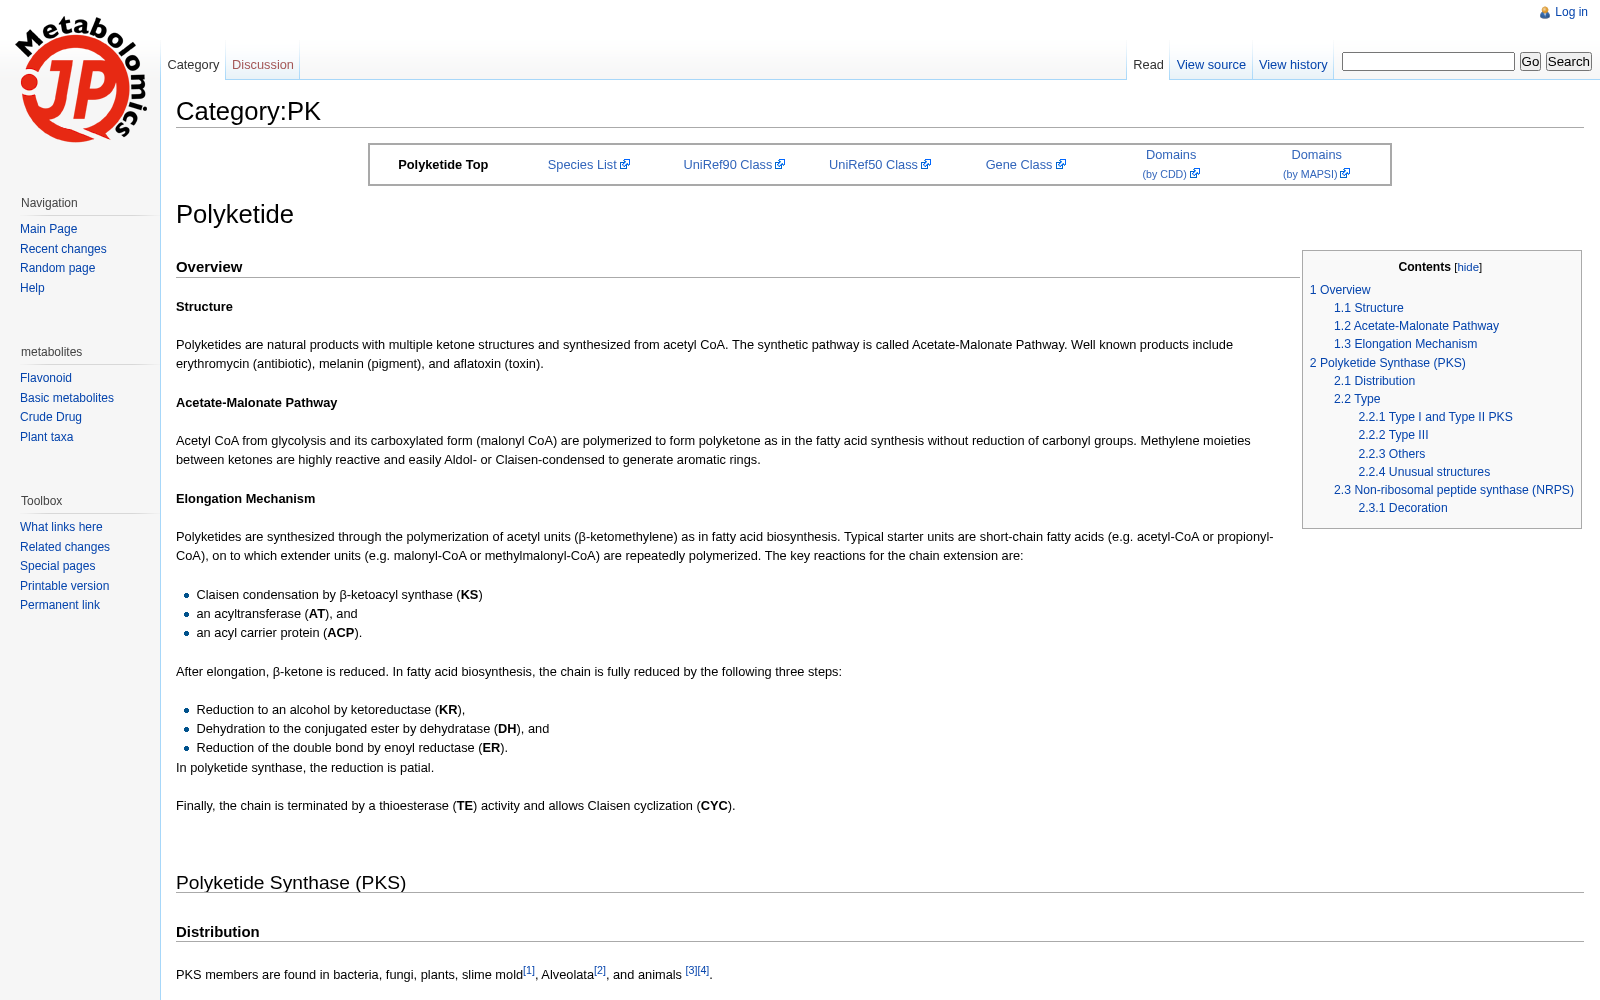
Task: Open Related changes in Toolbox
Action: pos(65,547)
